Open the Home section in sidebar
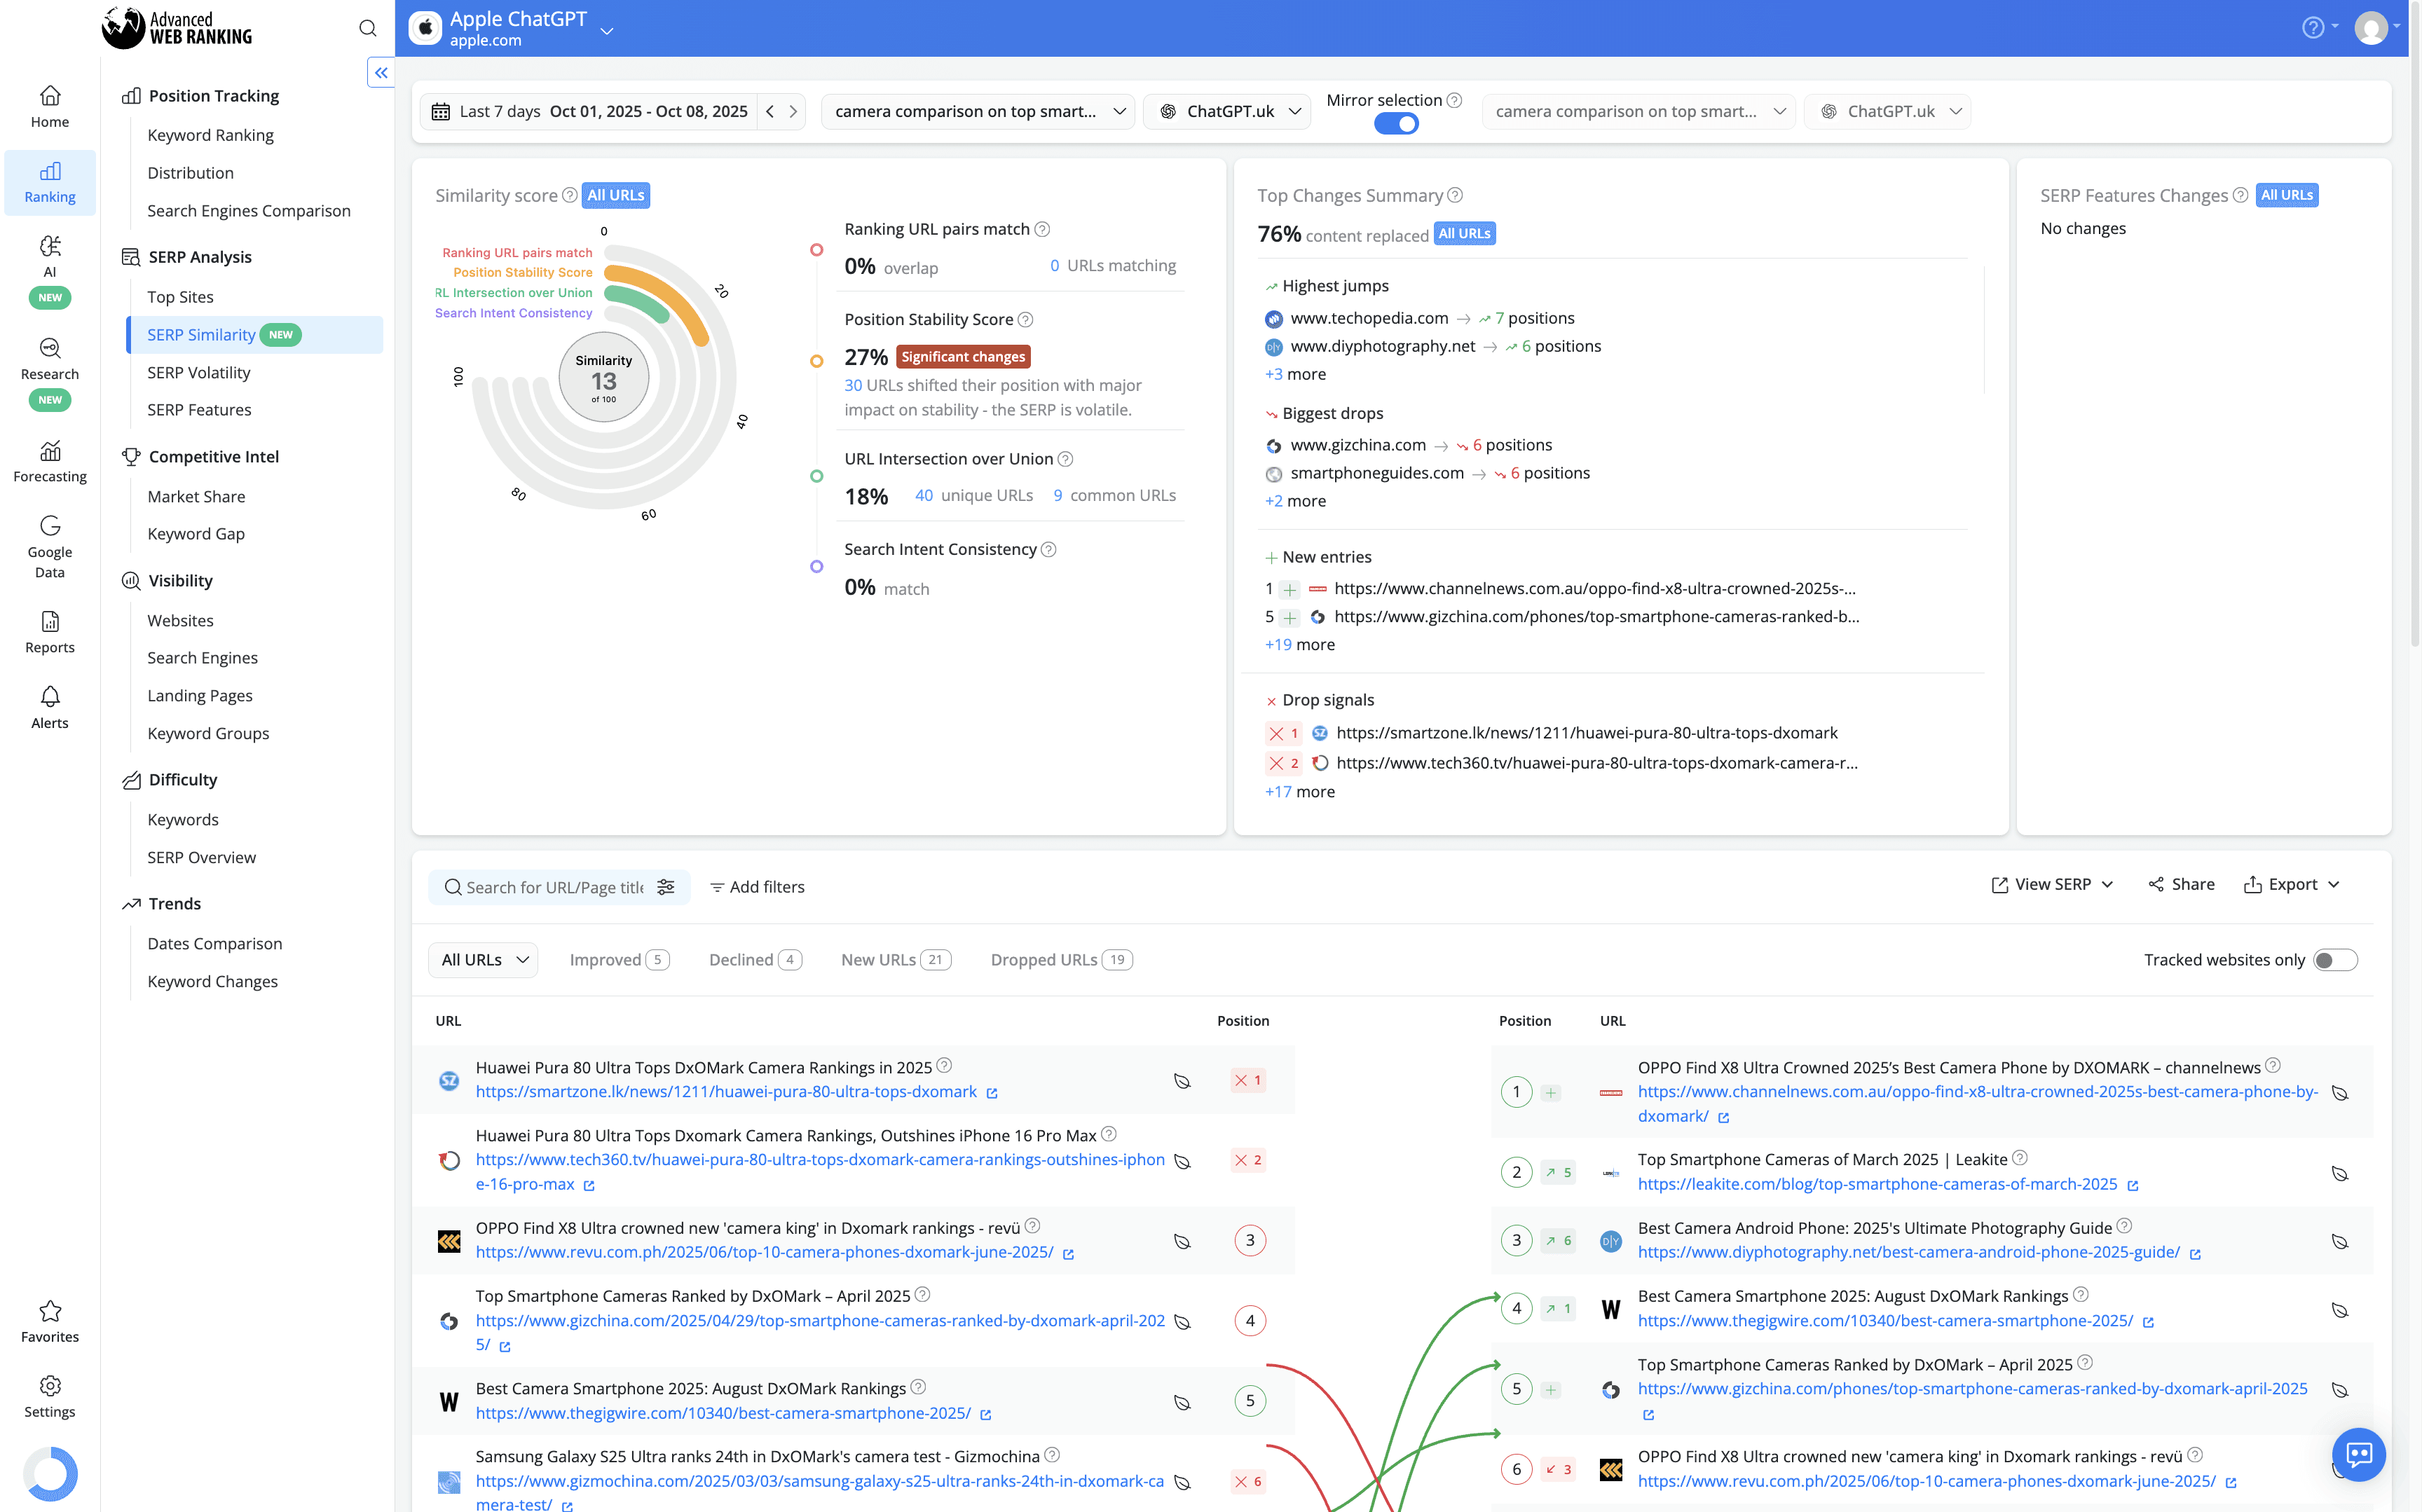The image size is (2422, 1512). coord(50,107)
